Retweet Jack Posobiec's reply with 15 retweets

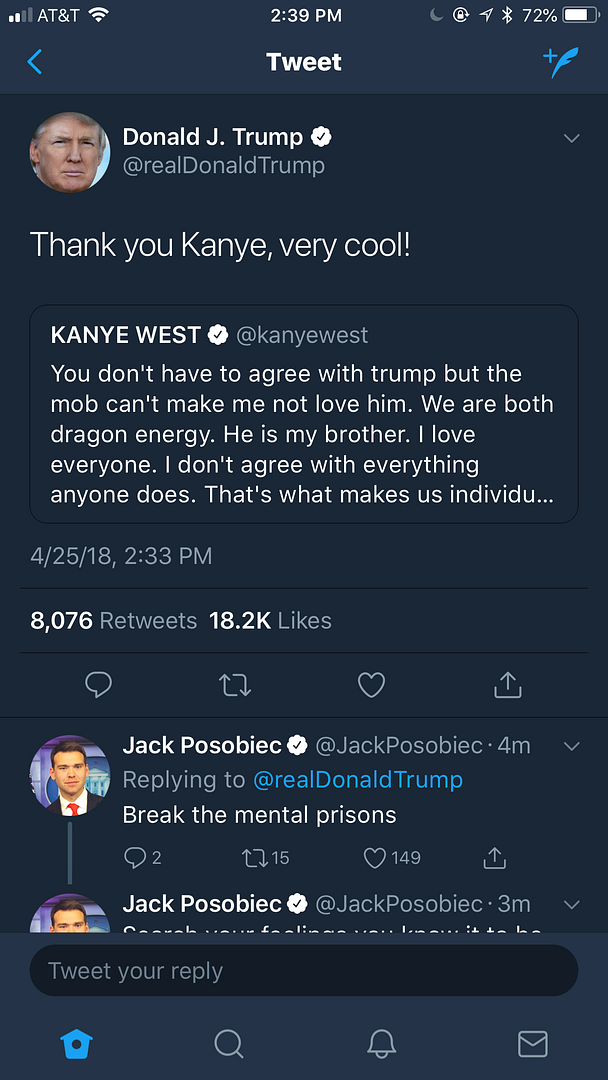coord(255,857)
